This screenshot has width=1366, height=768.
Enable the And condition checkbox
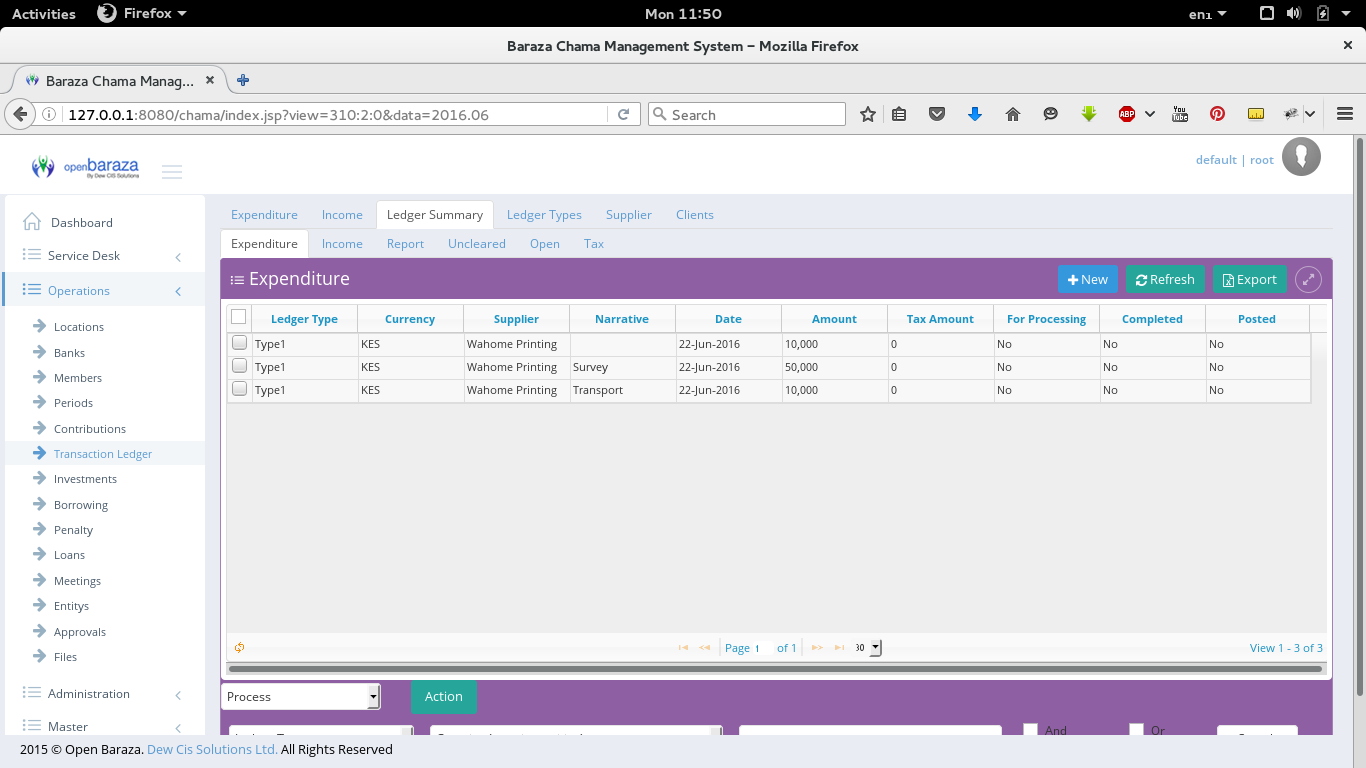point(1030,730)
